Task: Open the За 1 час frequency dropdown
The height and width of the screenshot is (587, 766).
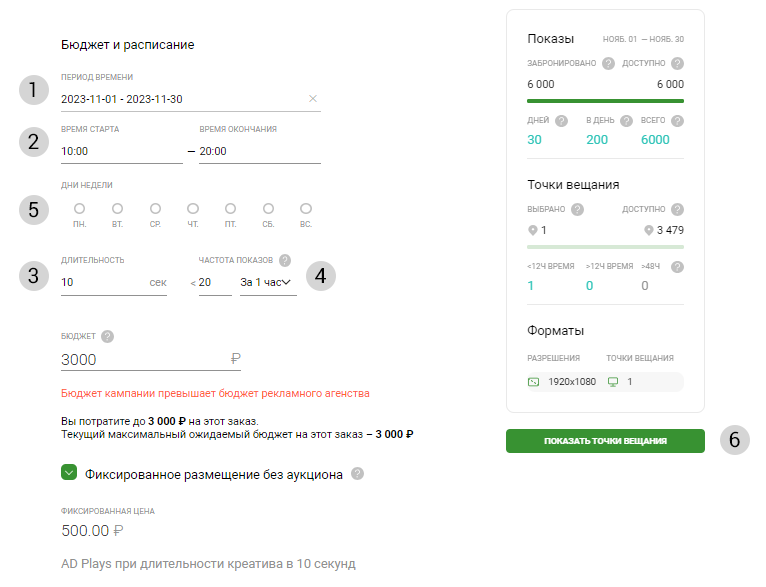Action: point(267,283)
